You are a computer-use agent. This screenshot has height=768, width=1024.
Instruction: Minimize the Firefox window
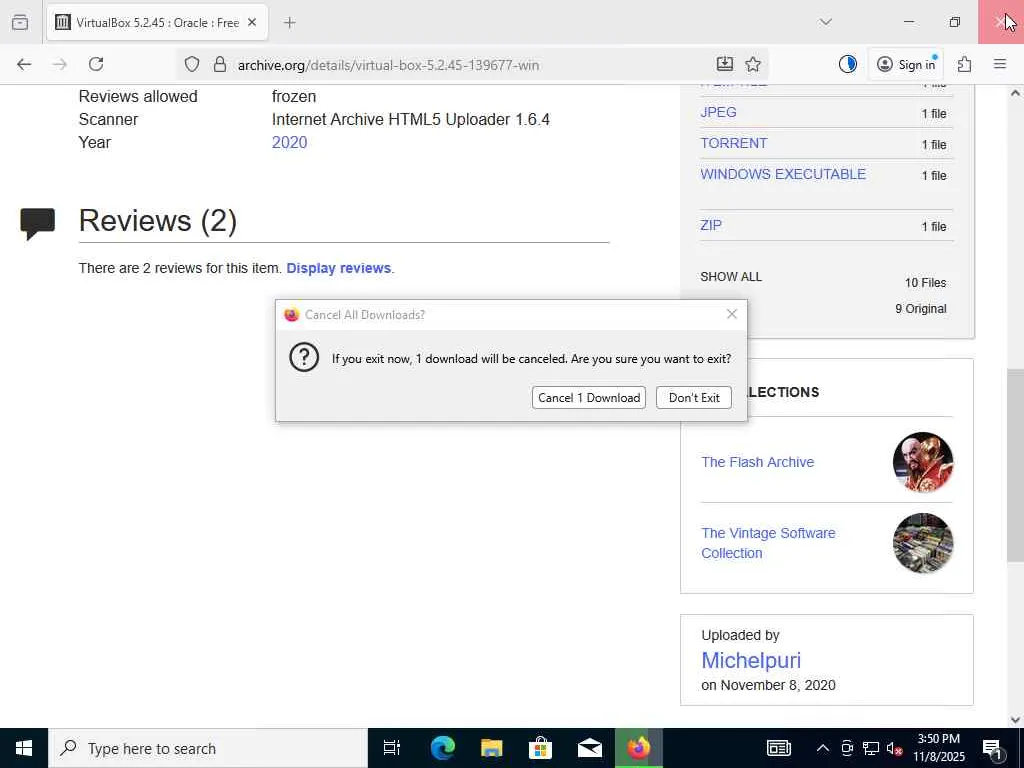click(x=908, y=22)
